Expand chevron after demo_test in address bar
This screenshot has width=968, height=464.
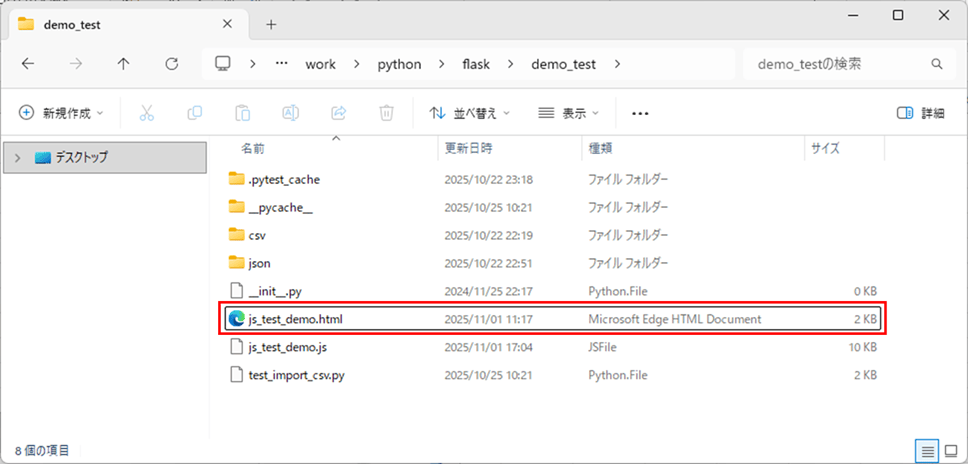(619, 64)
